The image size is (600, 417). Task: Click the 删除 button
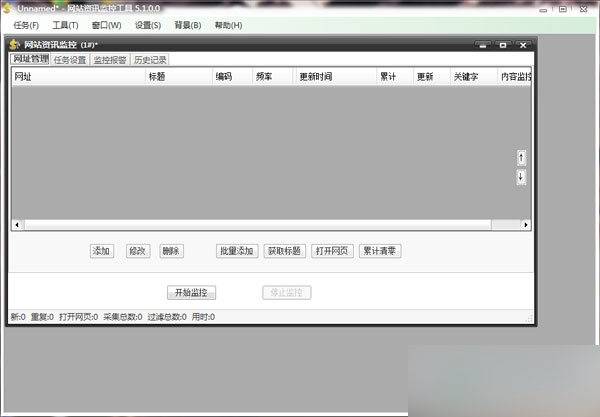pos(171,251)
